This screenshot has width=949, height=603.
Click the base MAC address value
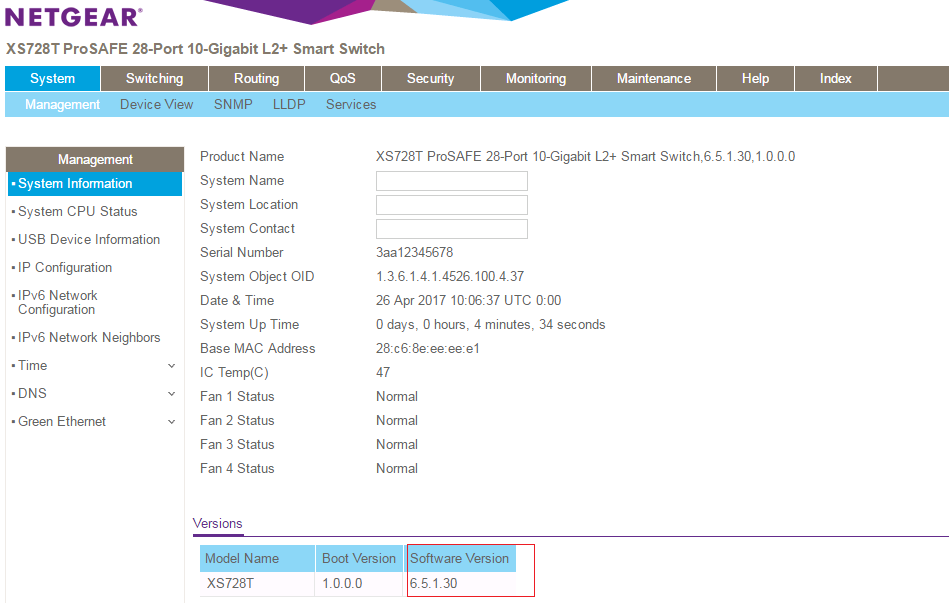[428, 349]
